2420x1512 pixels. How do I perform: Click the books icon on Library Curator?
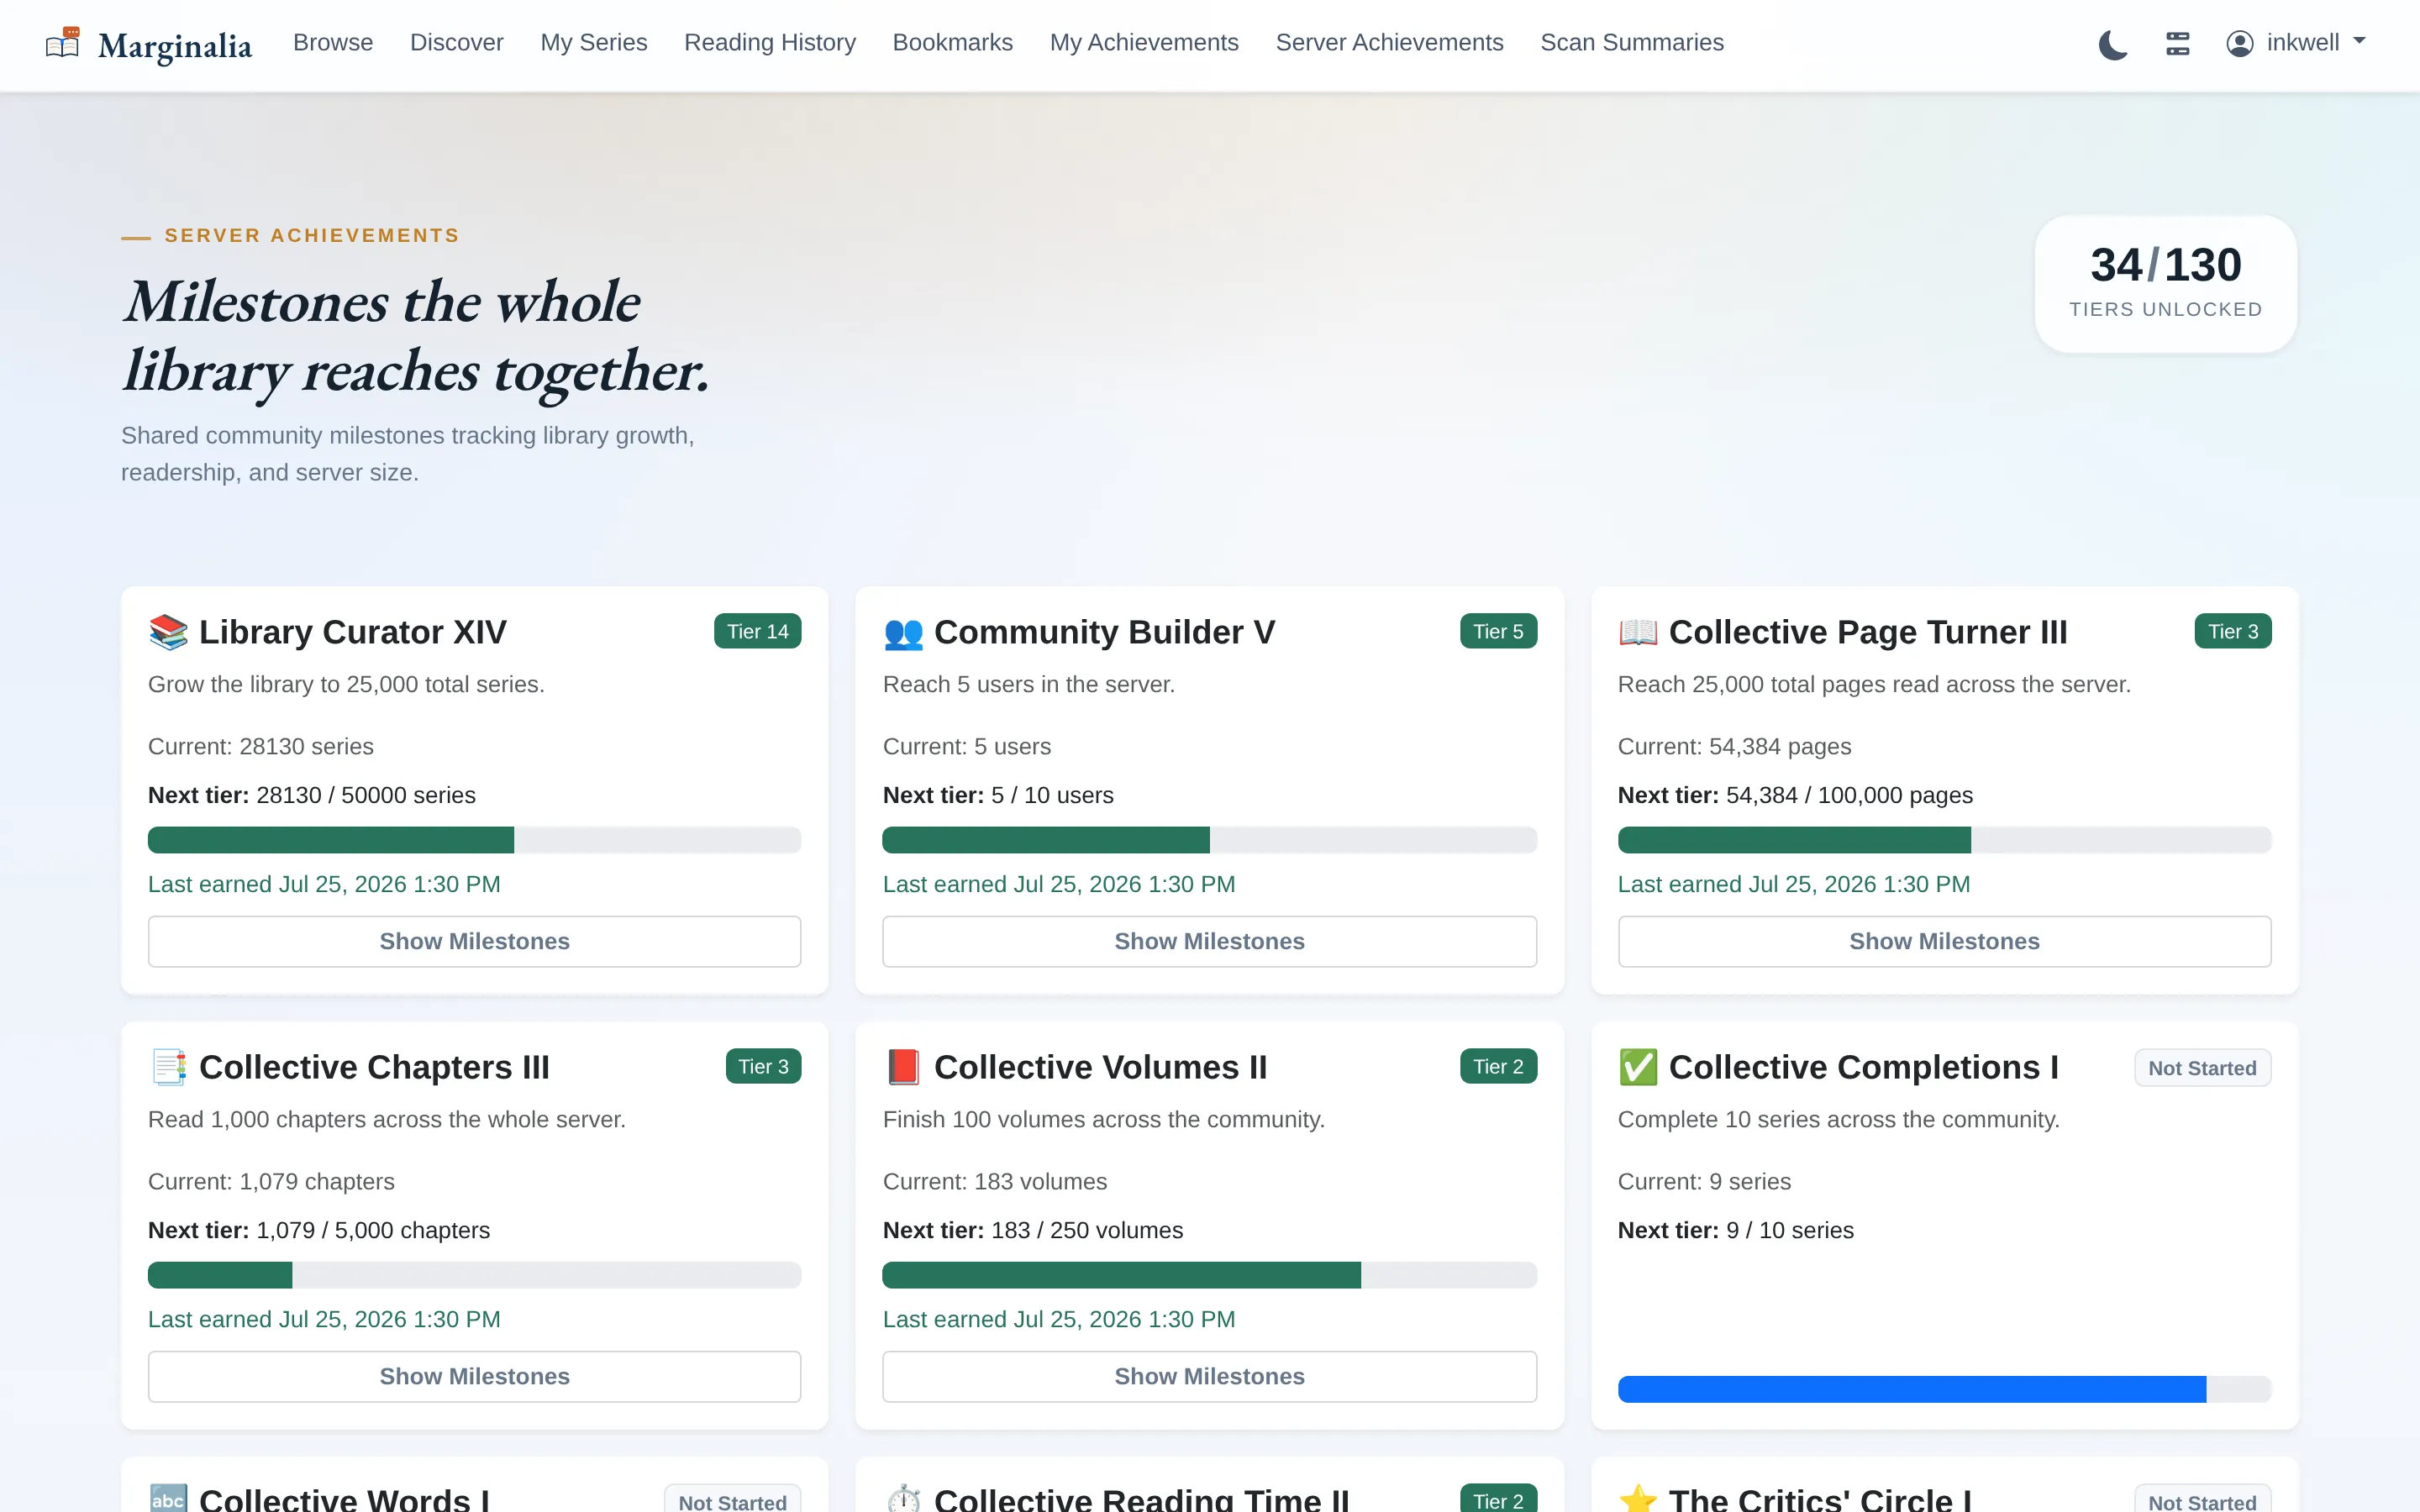[x=168, y=632]
